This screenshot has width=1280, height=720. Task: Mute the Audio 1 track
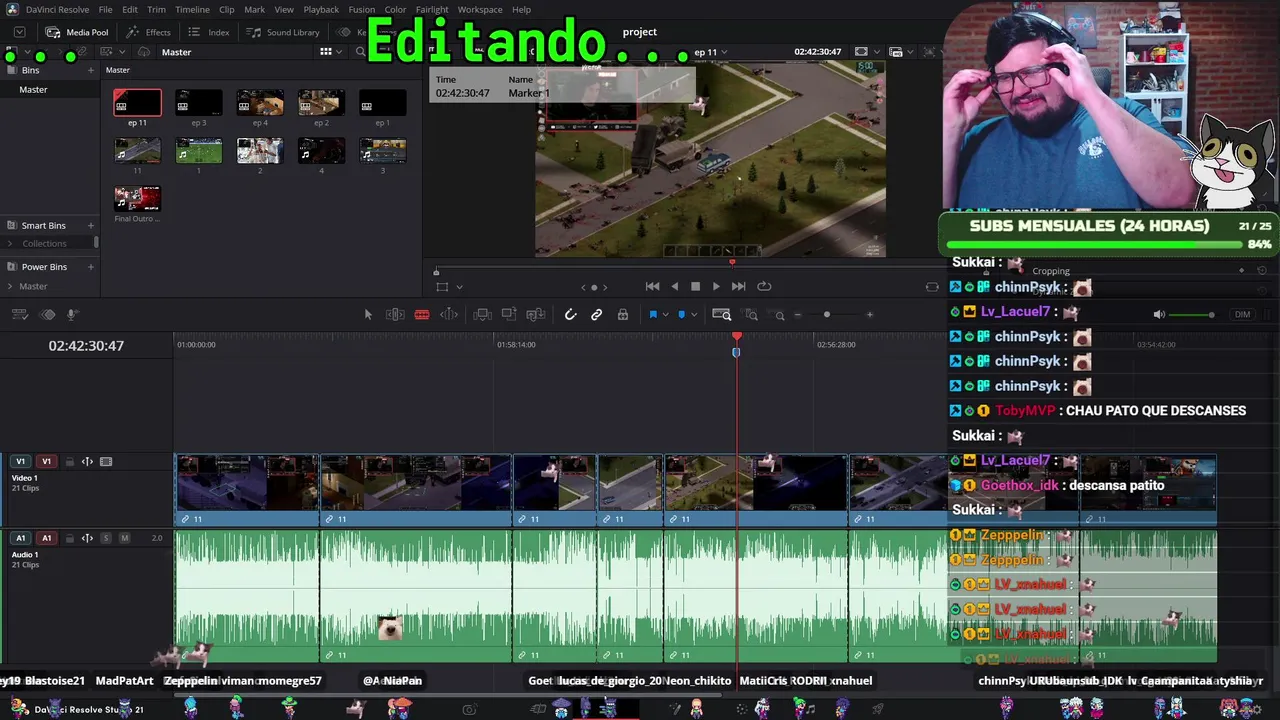point(124,538)
